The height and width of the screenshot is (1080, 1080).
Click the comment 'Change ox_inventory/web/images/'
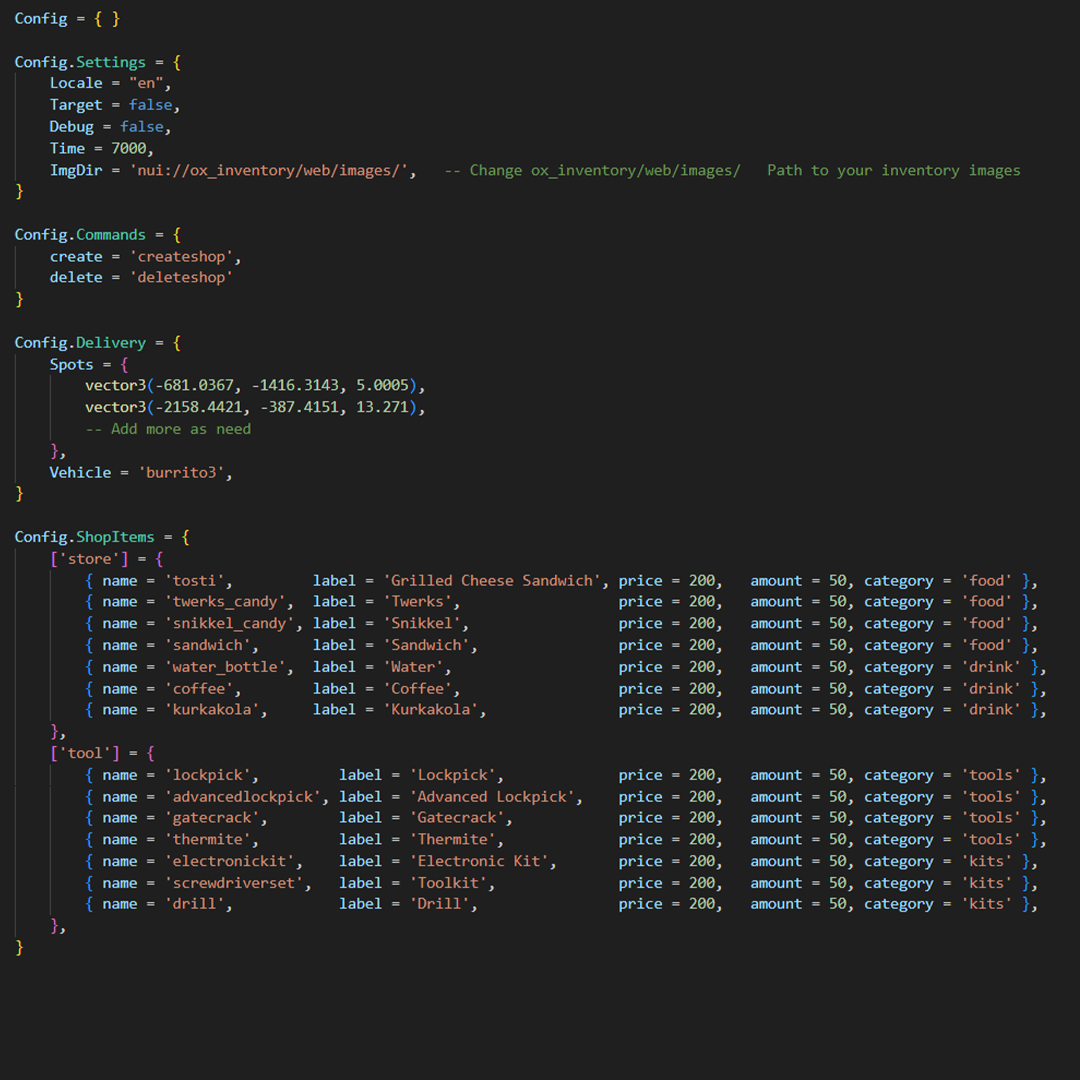coord(605,170)
